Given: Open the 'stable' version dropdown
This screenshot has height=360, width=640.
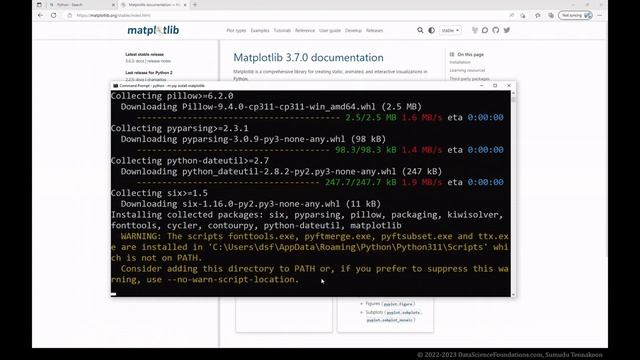Looking at the screenshot, I should tap(450, 30).
